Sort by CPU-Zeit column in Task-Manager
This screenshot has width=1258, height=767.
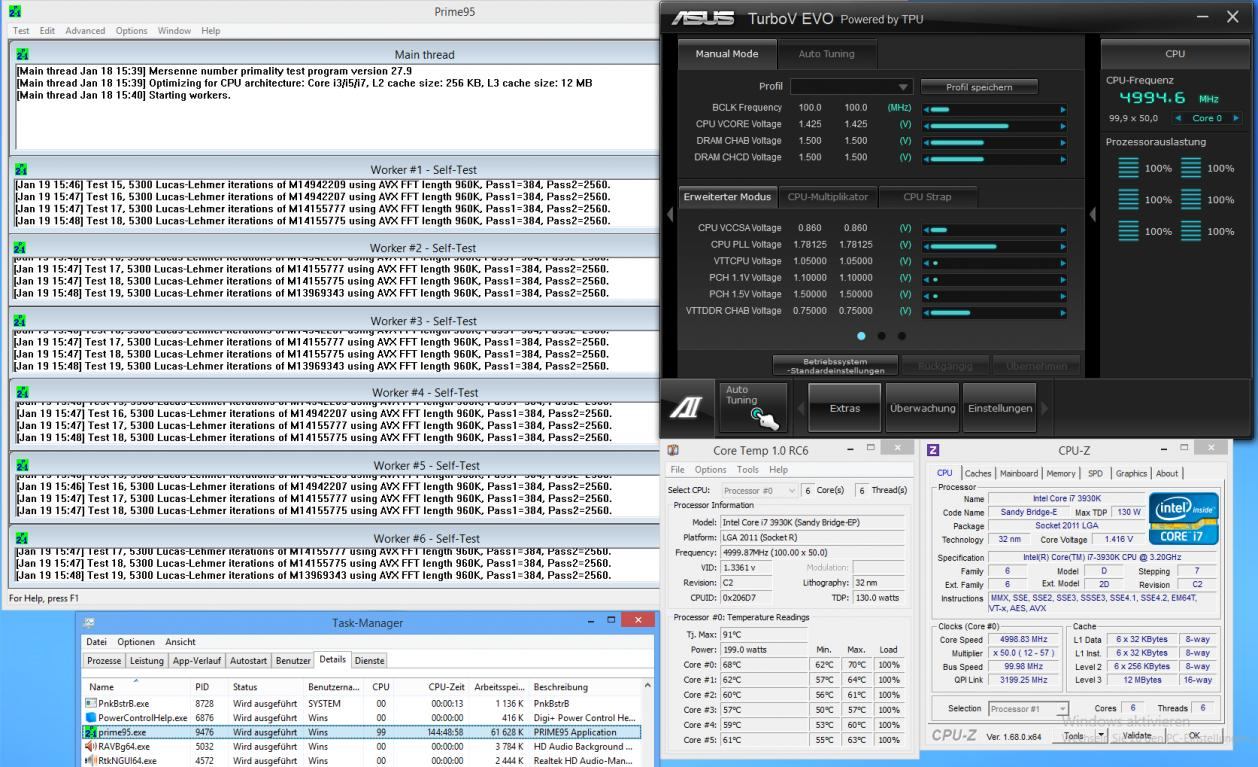pos(448,687)
